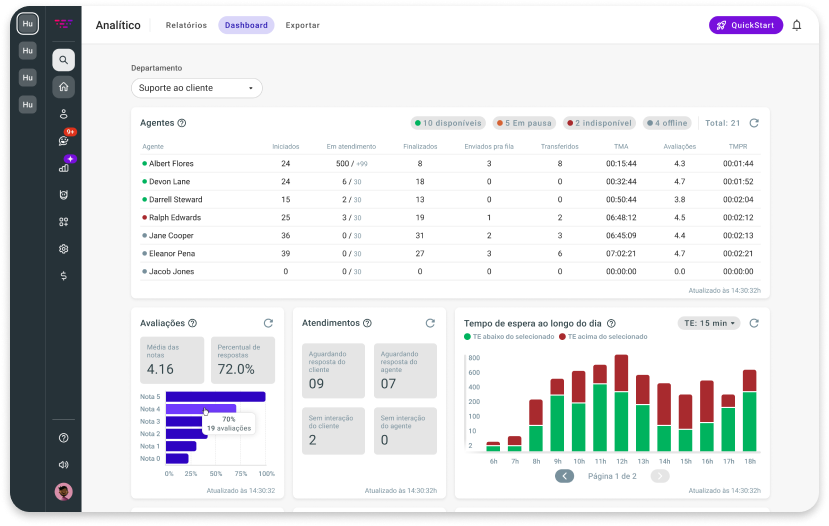
Task: Select the first Hu workspace tile
Action: [x=27, y=24]
